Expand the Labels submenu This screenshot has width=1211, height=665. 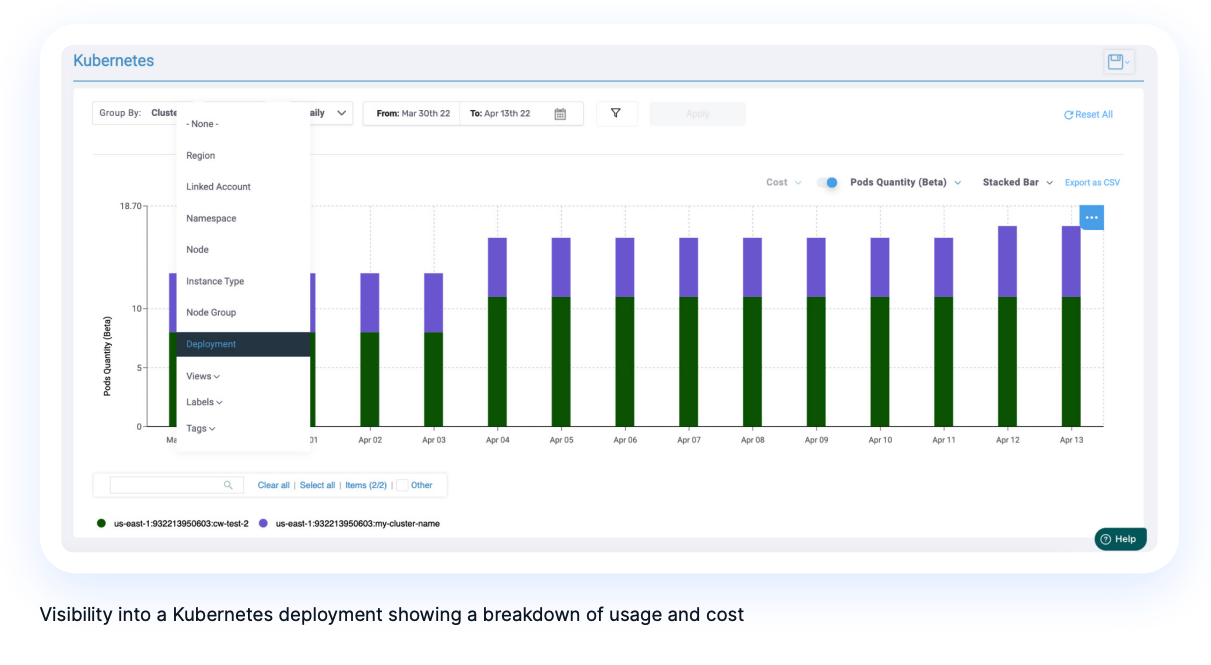pyautogui.click(x=204, y=402)
